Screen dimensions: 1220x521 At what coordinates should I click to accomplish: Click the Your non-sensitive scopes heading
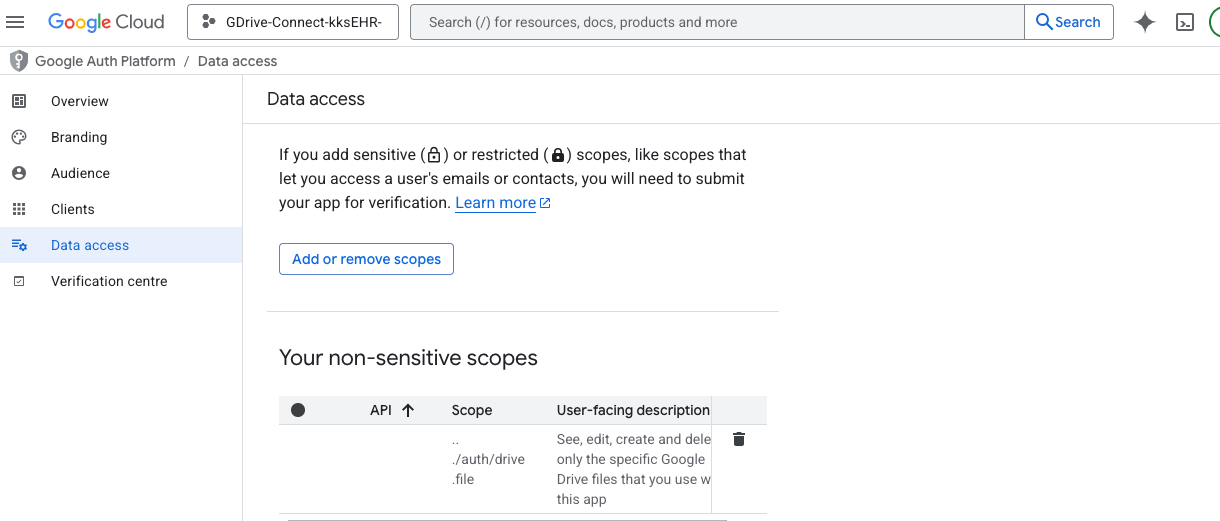click(x=408, y=358)
